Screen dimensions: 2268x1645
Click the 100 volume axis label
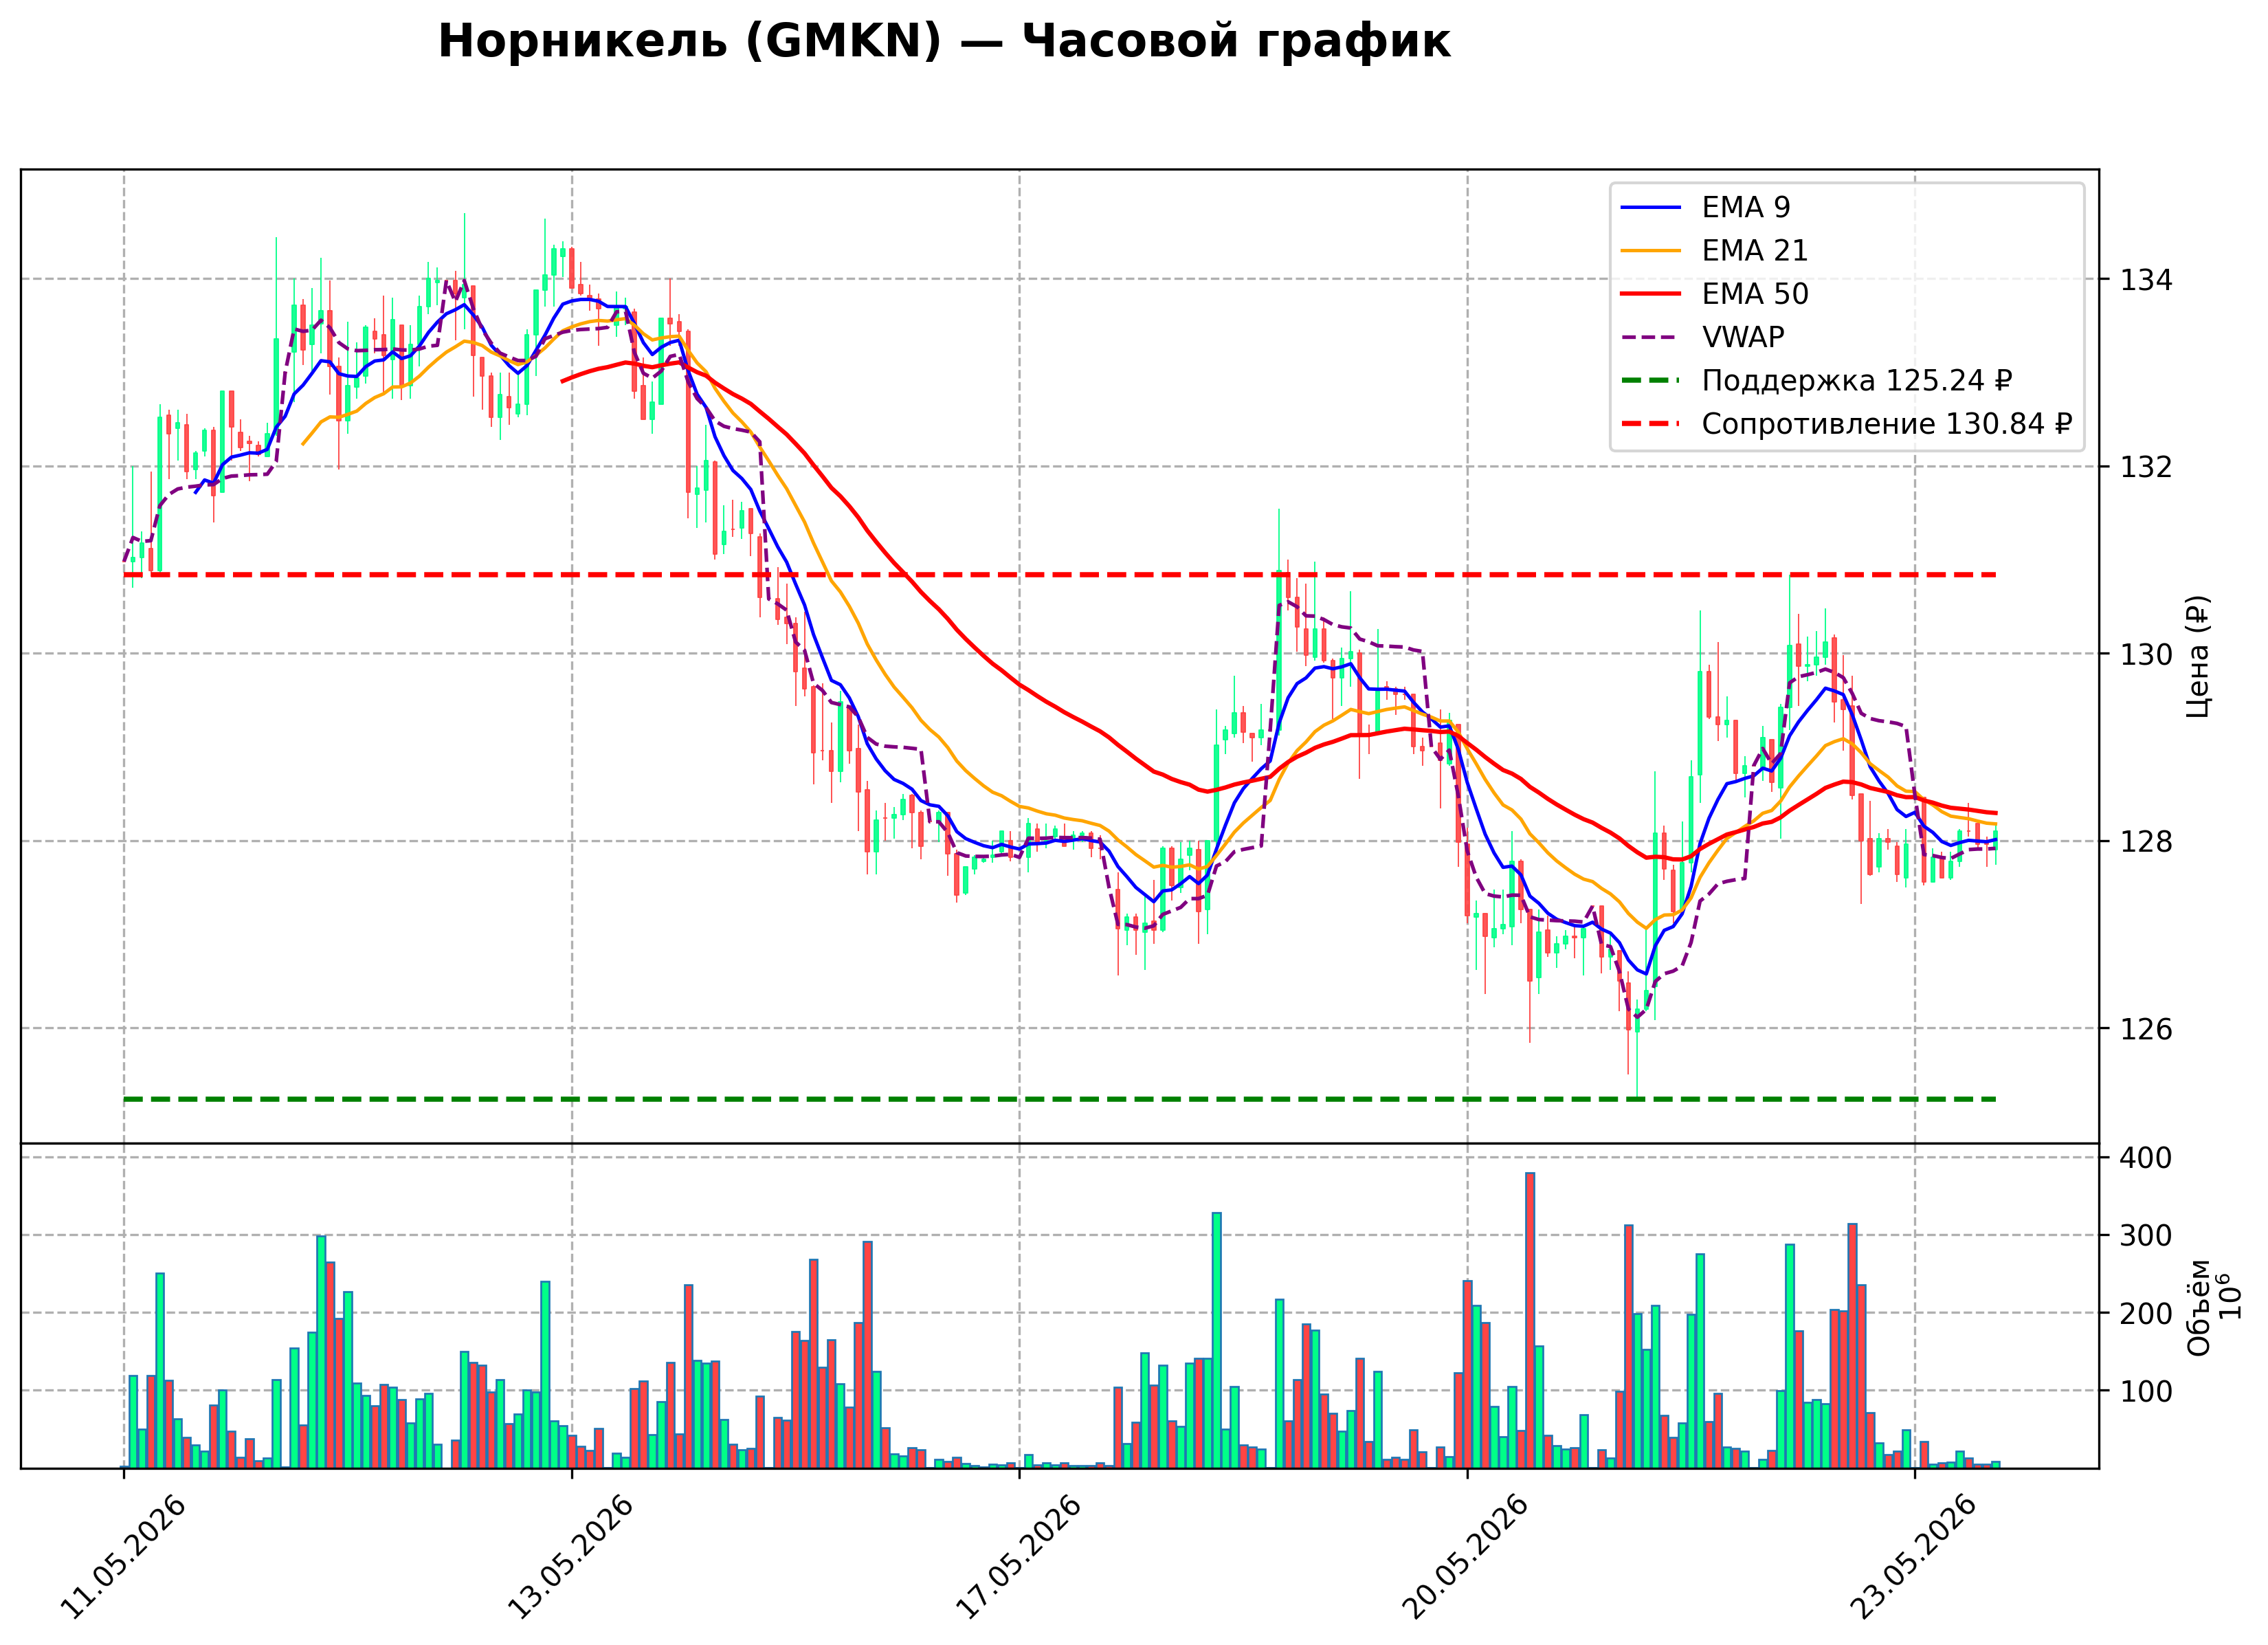point(2145,1391)
